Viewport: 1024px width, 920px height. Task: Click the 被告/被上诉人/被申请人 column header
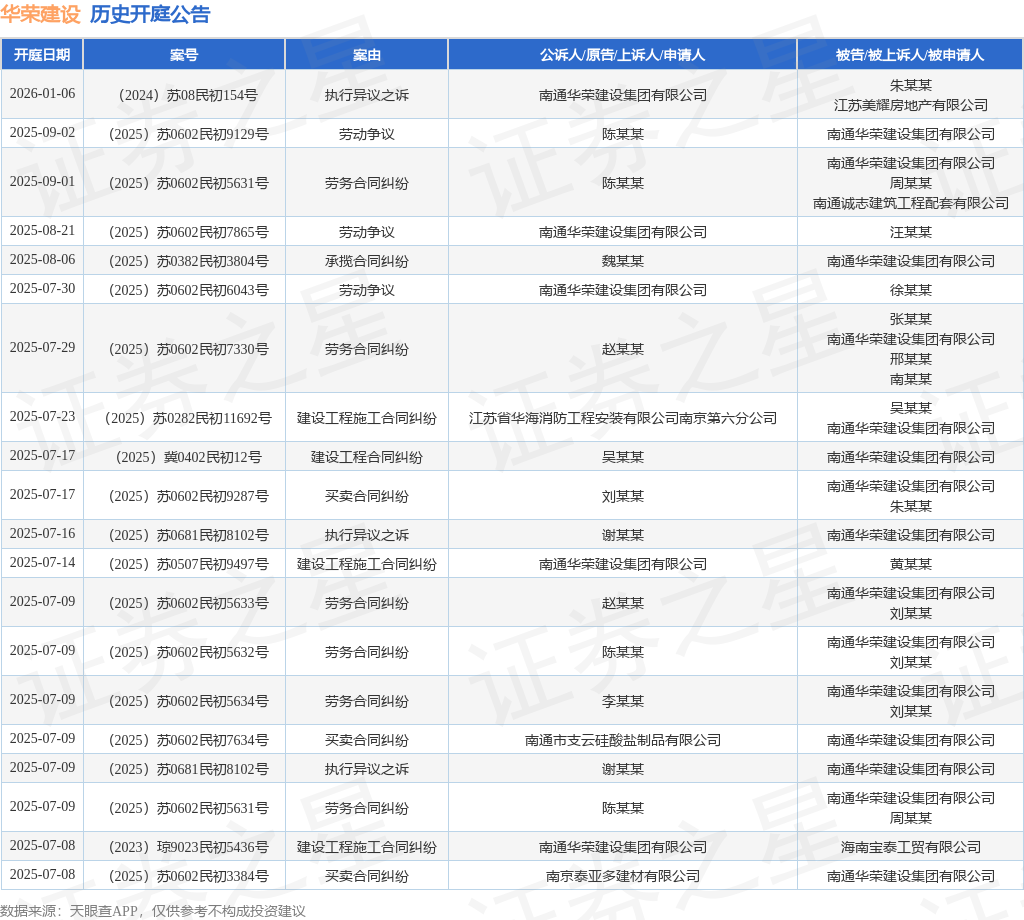coord(910,55)
